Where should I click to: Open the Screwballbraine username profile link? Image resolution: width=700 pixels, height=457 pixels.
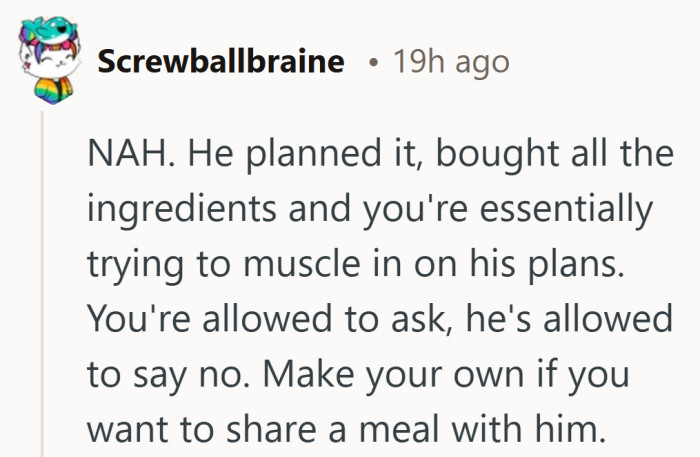(x=221, y=61)
